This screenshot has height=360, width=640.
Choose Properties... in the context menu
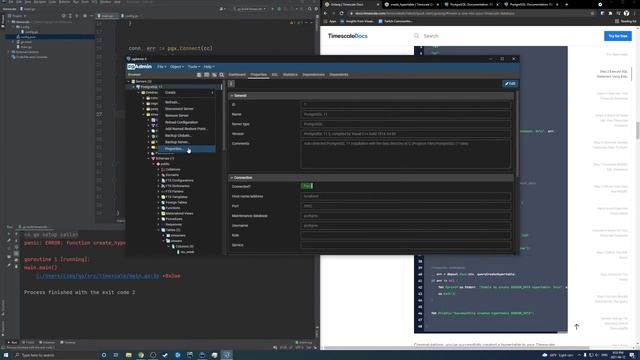click(x=187, y=149)
